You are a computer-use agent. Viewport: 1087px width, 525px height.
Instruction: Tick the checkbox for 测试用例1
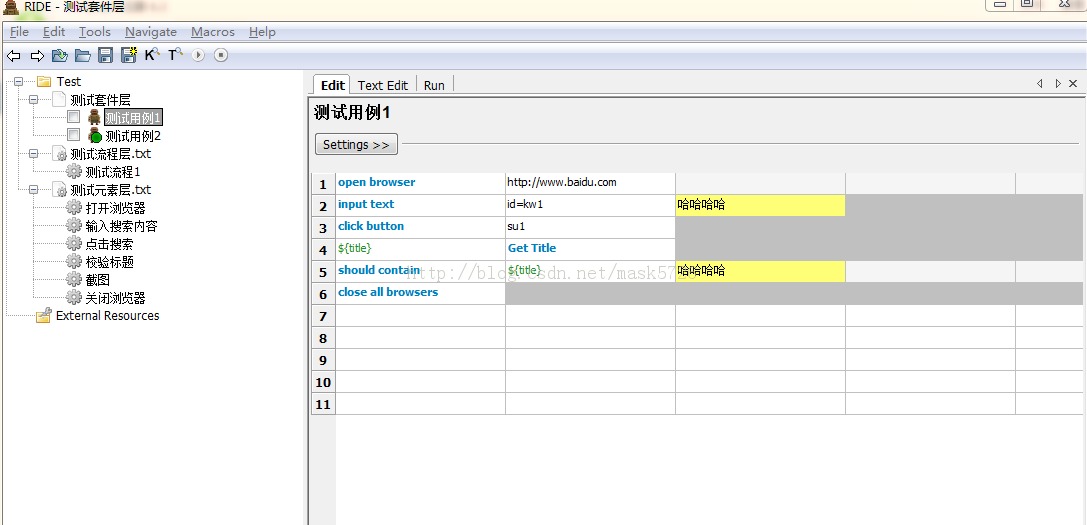coord(73,117)
